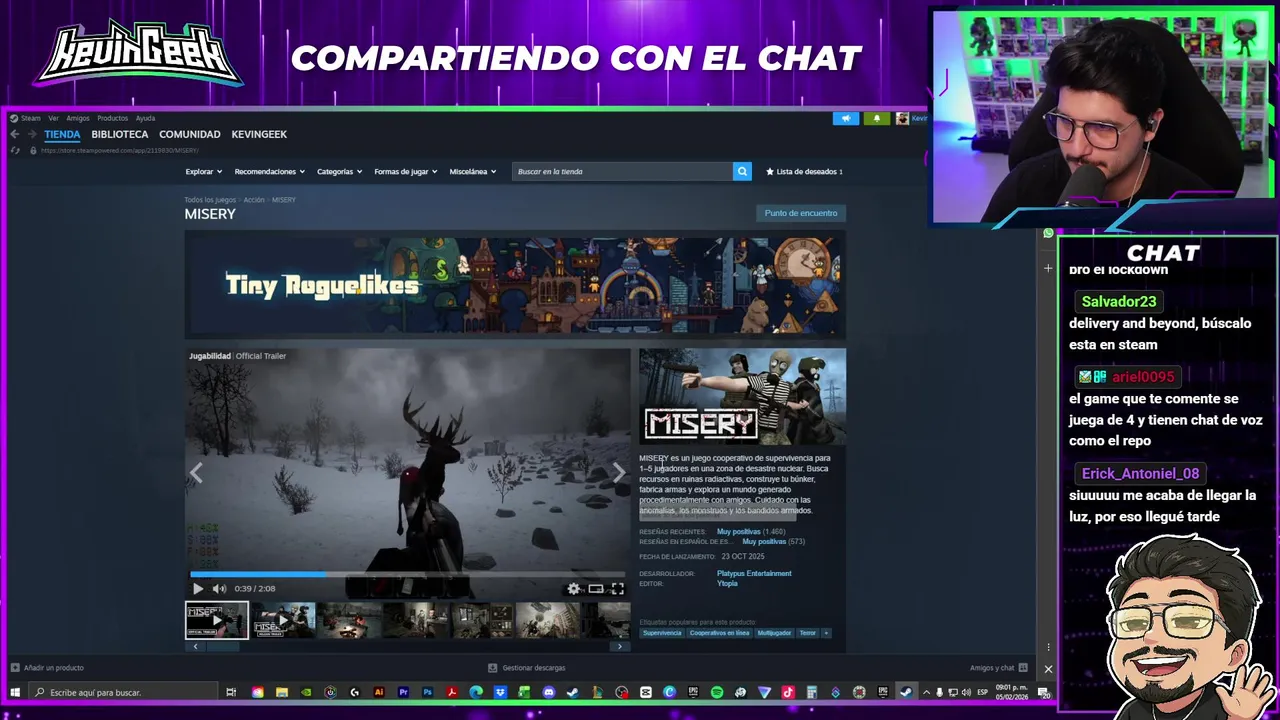Open editor Ytopia link

[727, 584]
